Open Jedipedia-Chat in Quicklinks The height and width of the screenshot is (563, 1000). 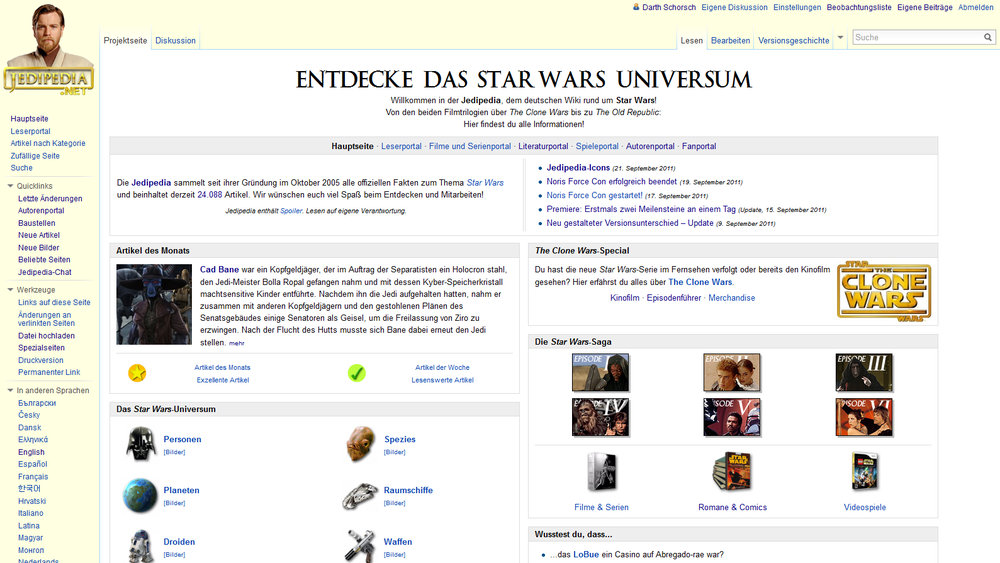[45, 272]
